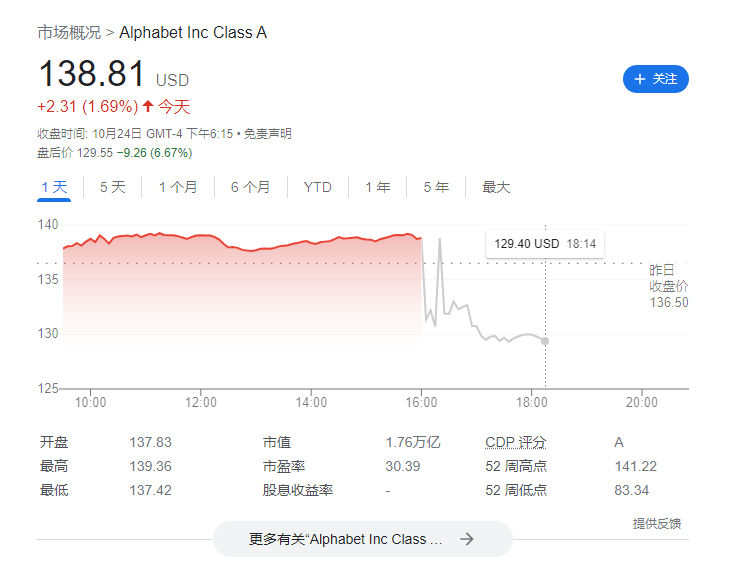Select the 6 个月 range tab

point(250,187)
